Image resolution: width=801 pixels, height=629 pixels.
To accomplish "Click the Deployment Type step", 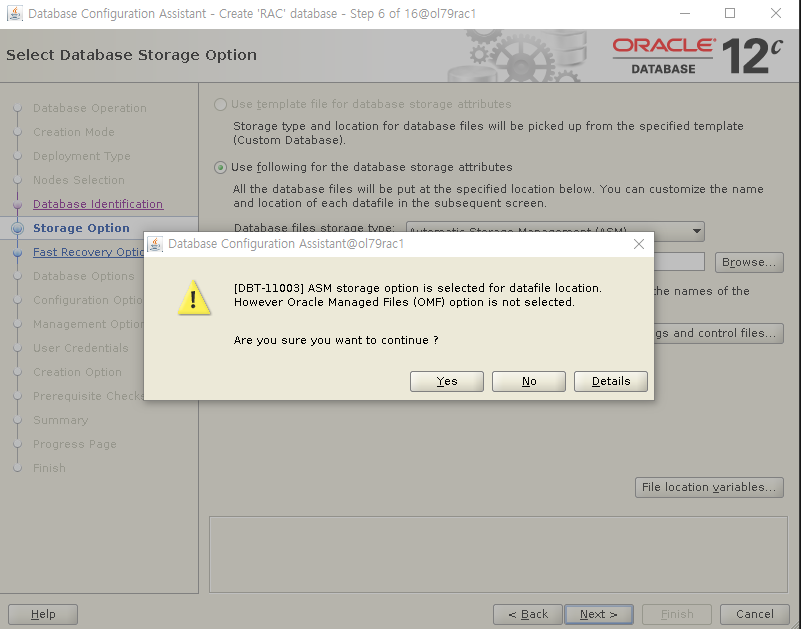I will (82, 156).
